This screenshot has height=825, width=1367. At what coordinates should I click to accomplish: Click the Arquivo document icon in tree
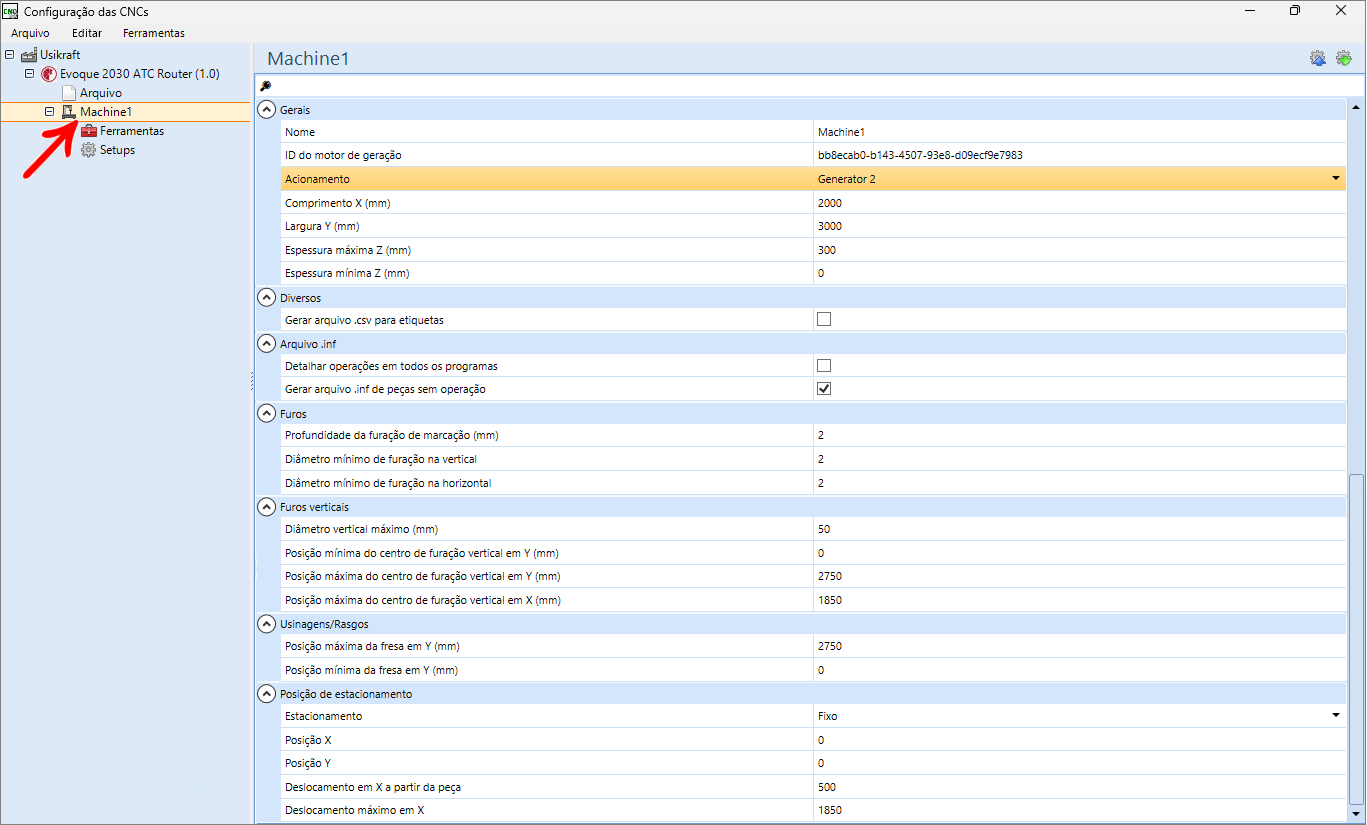click(x=69, y=93)
